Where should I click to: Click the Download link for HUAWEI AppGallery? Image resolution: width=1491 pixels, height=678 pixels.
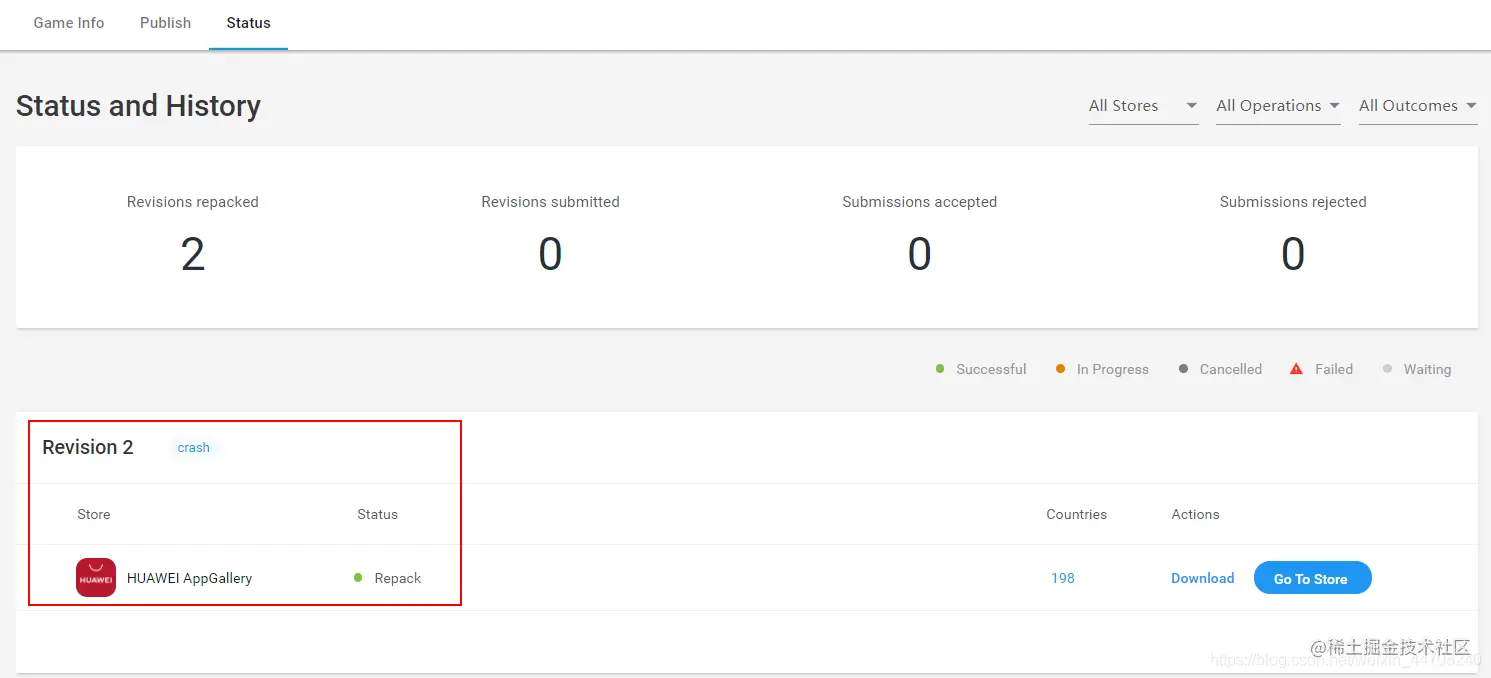pos(1202,578)
